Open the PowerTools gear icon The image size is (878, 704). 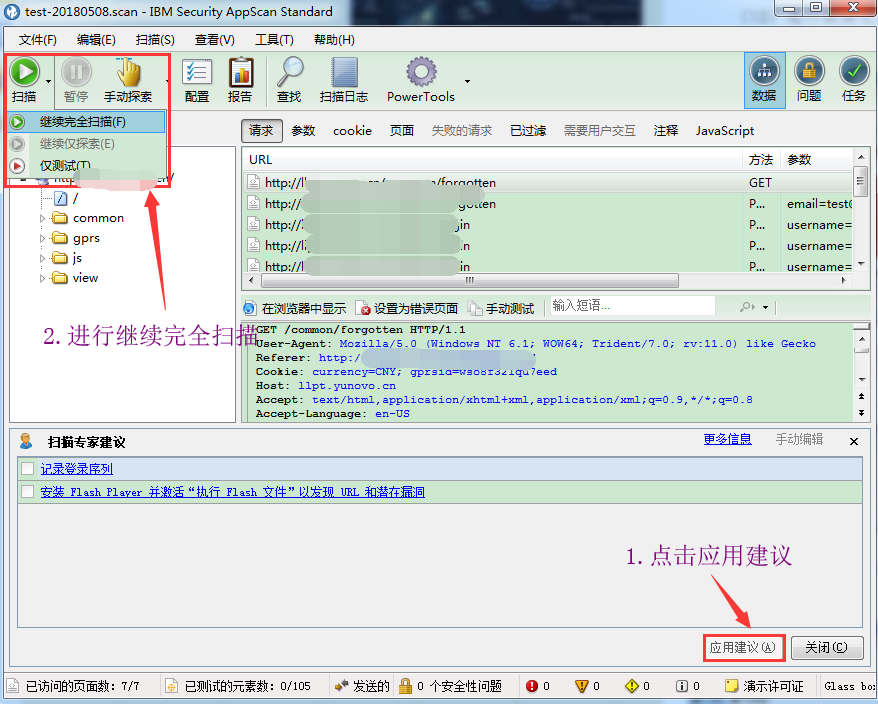pyautogui.click(x=421, y=72)
